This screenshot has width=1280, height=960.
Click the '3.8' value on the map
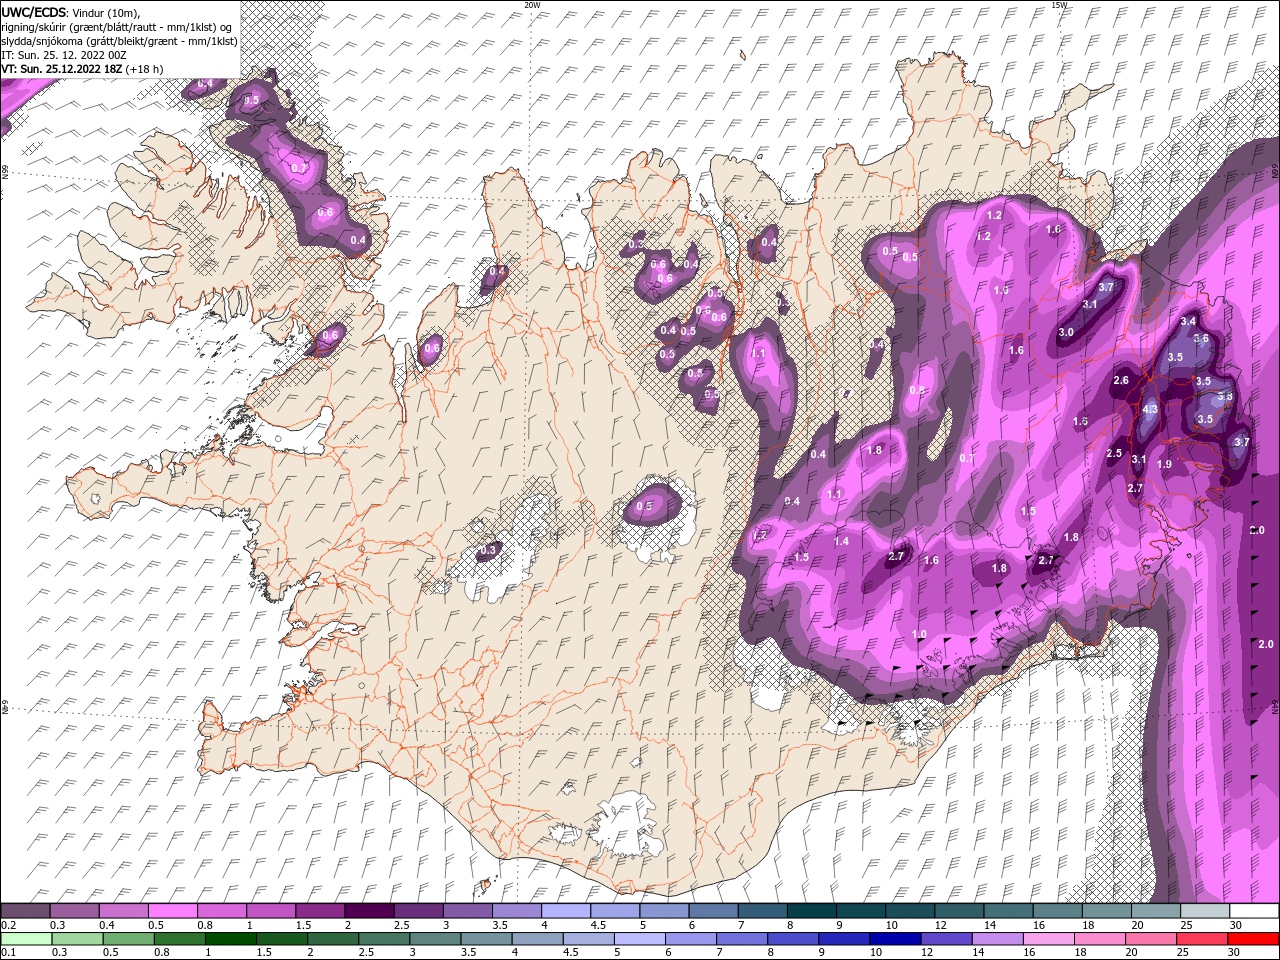pyautogui.click(x=1225, y=397)
